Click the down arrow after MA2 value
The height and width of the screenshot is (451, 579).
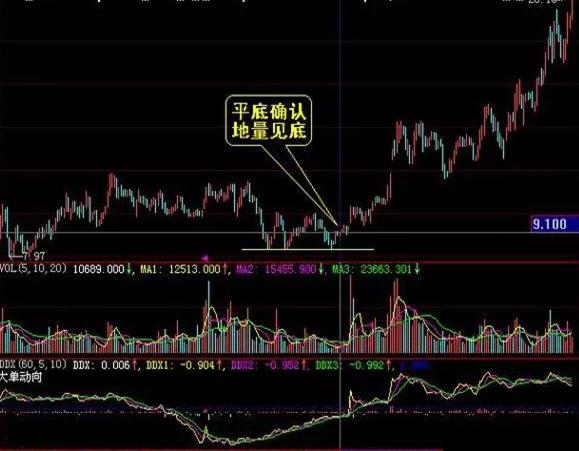click(x=321, y=269)
